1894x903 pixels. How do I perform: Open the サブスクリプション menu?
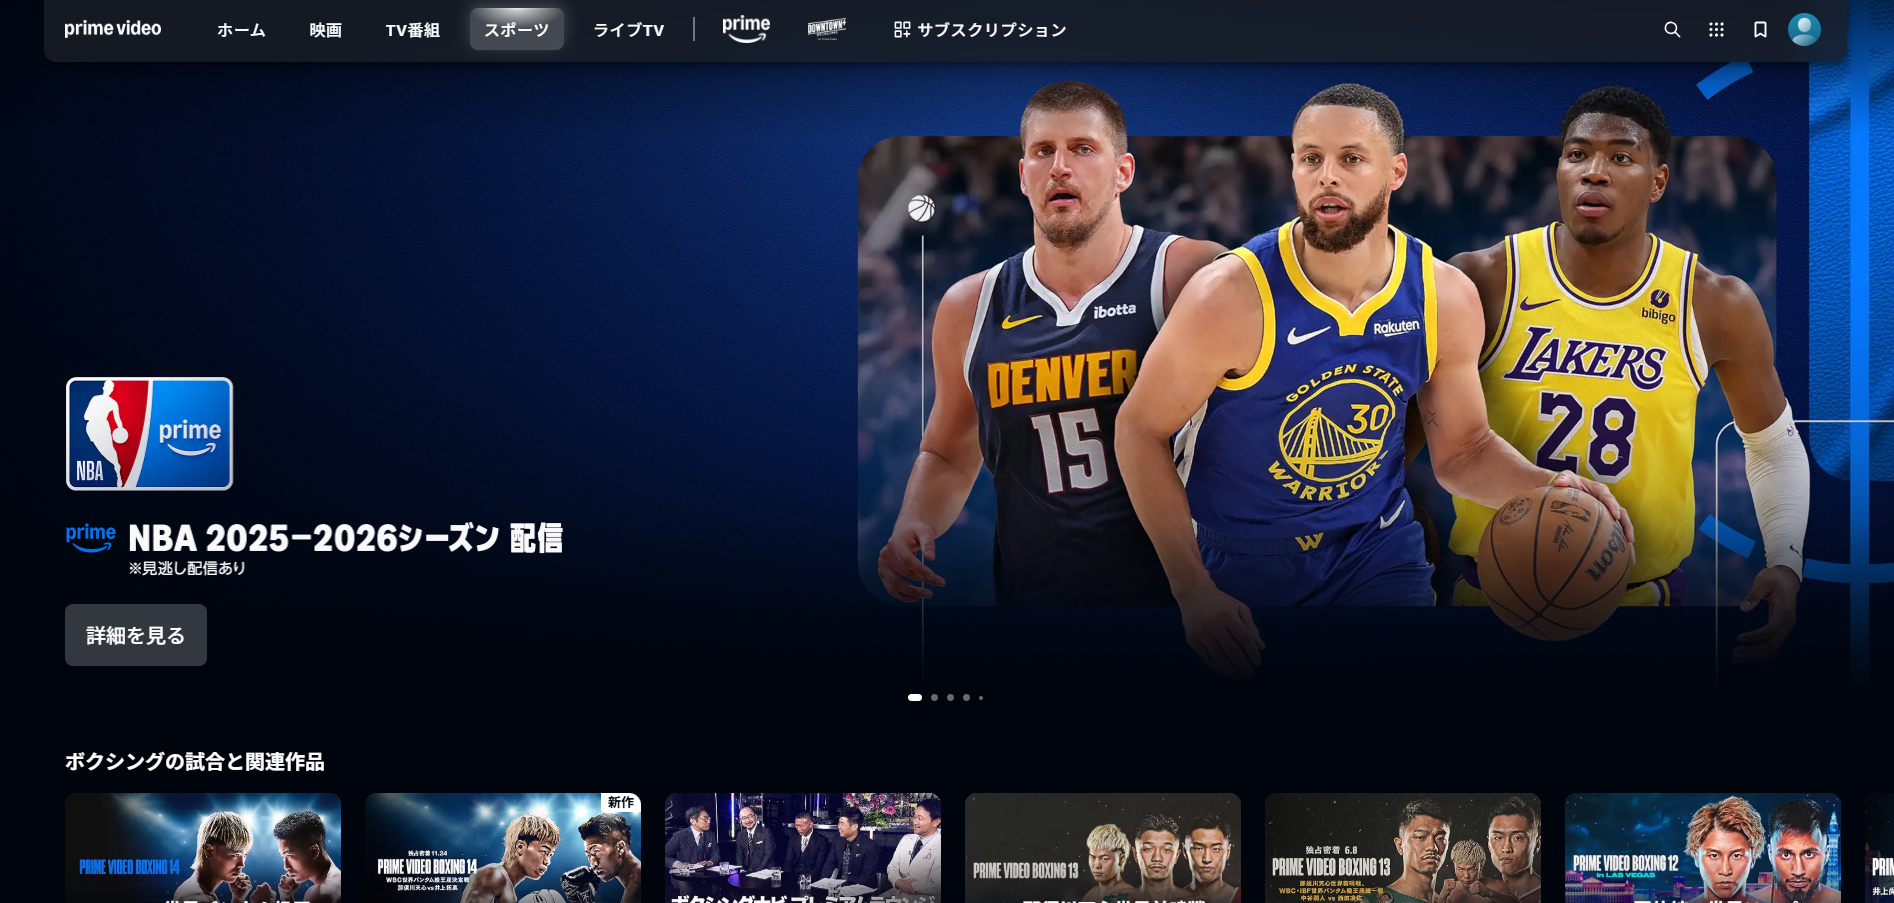click(x=980, y=30)
